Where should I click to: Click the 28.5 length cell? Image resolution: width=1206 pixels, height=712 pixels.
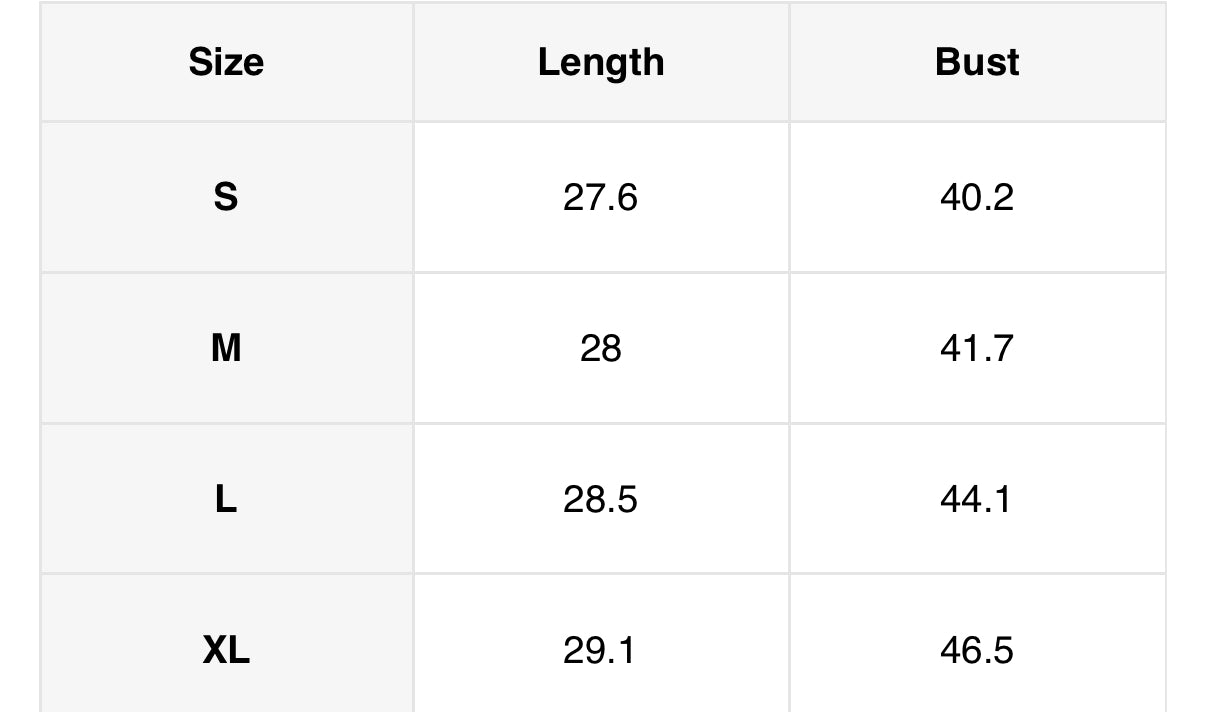click(x=601, y=499)
